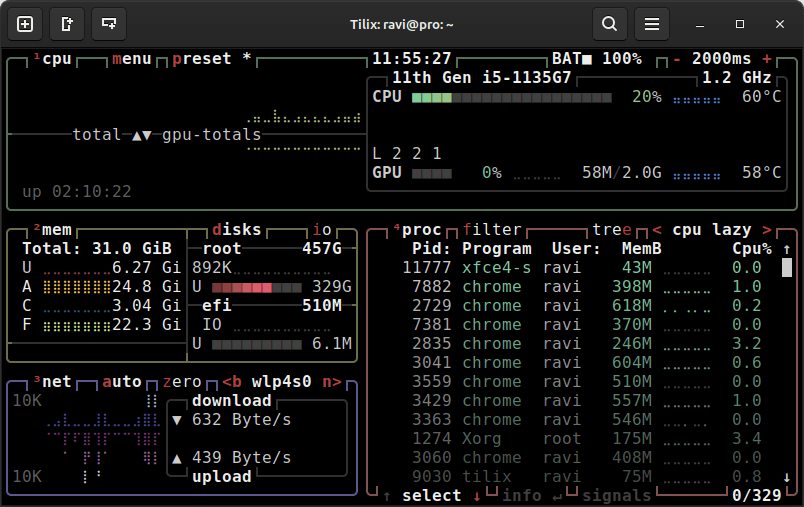Decrease update interval with minus

coord(677,59)
